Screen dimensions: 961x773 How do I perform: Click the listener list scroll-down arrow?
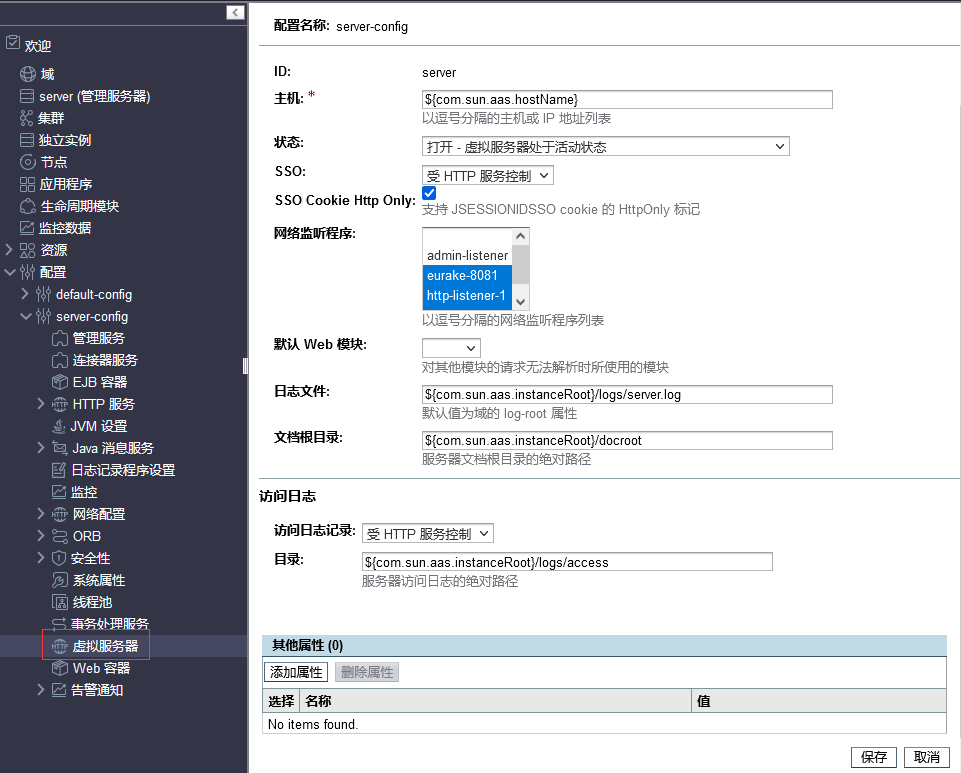point(520,302)
